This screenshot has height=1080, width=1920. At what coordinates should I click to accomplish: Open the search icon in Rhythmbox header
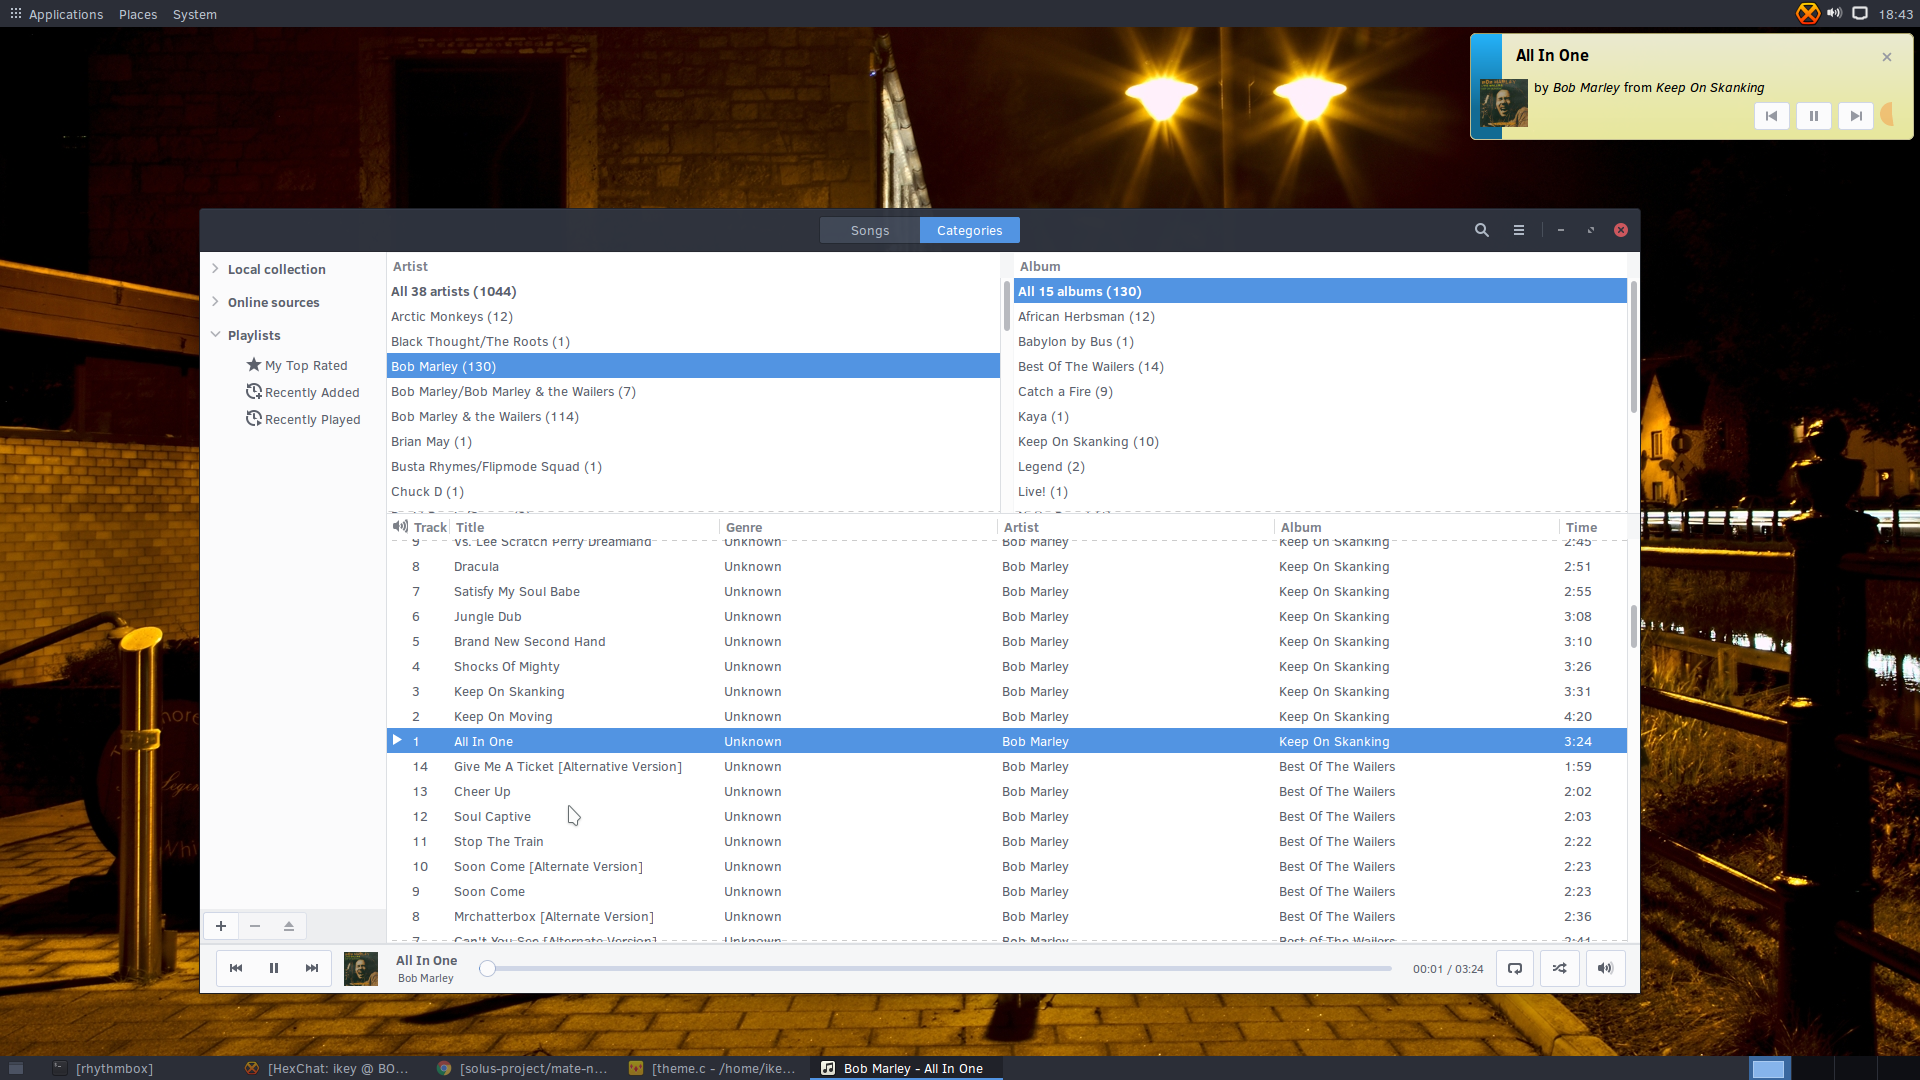coord(1481,230)
